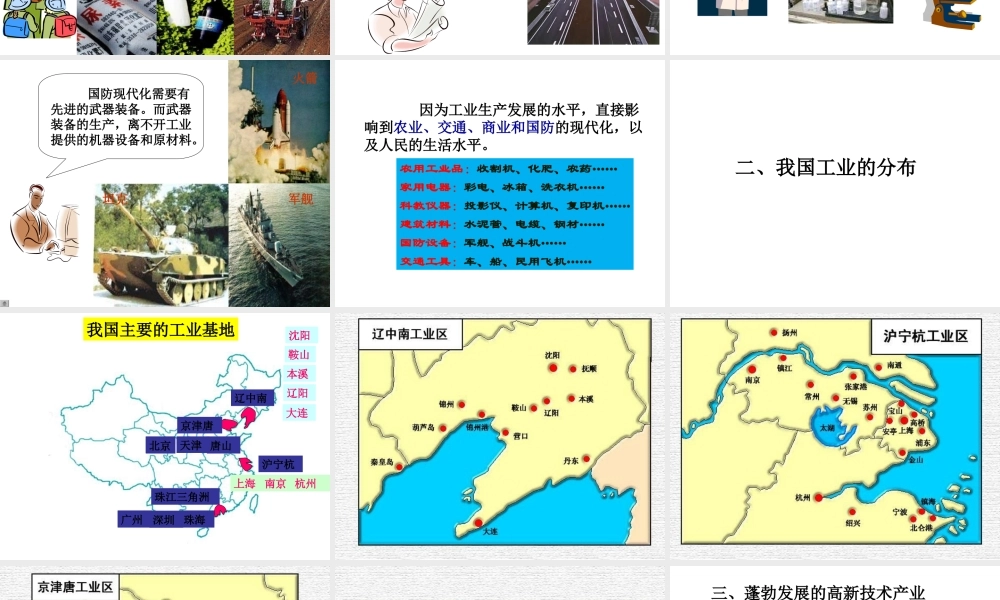This screenshot has width=1000, height=600.
Task: Click the 鞍山 label in the city list
Action: 298,355
